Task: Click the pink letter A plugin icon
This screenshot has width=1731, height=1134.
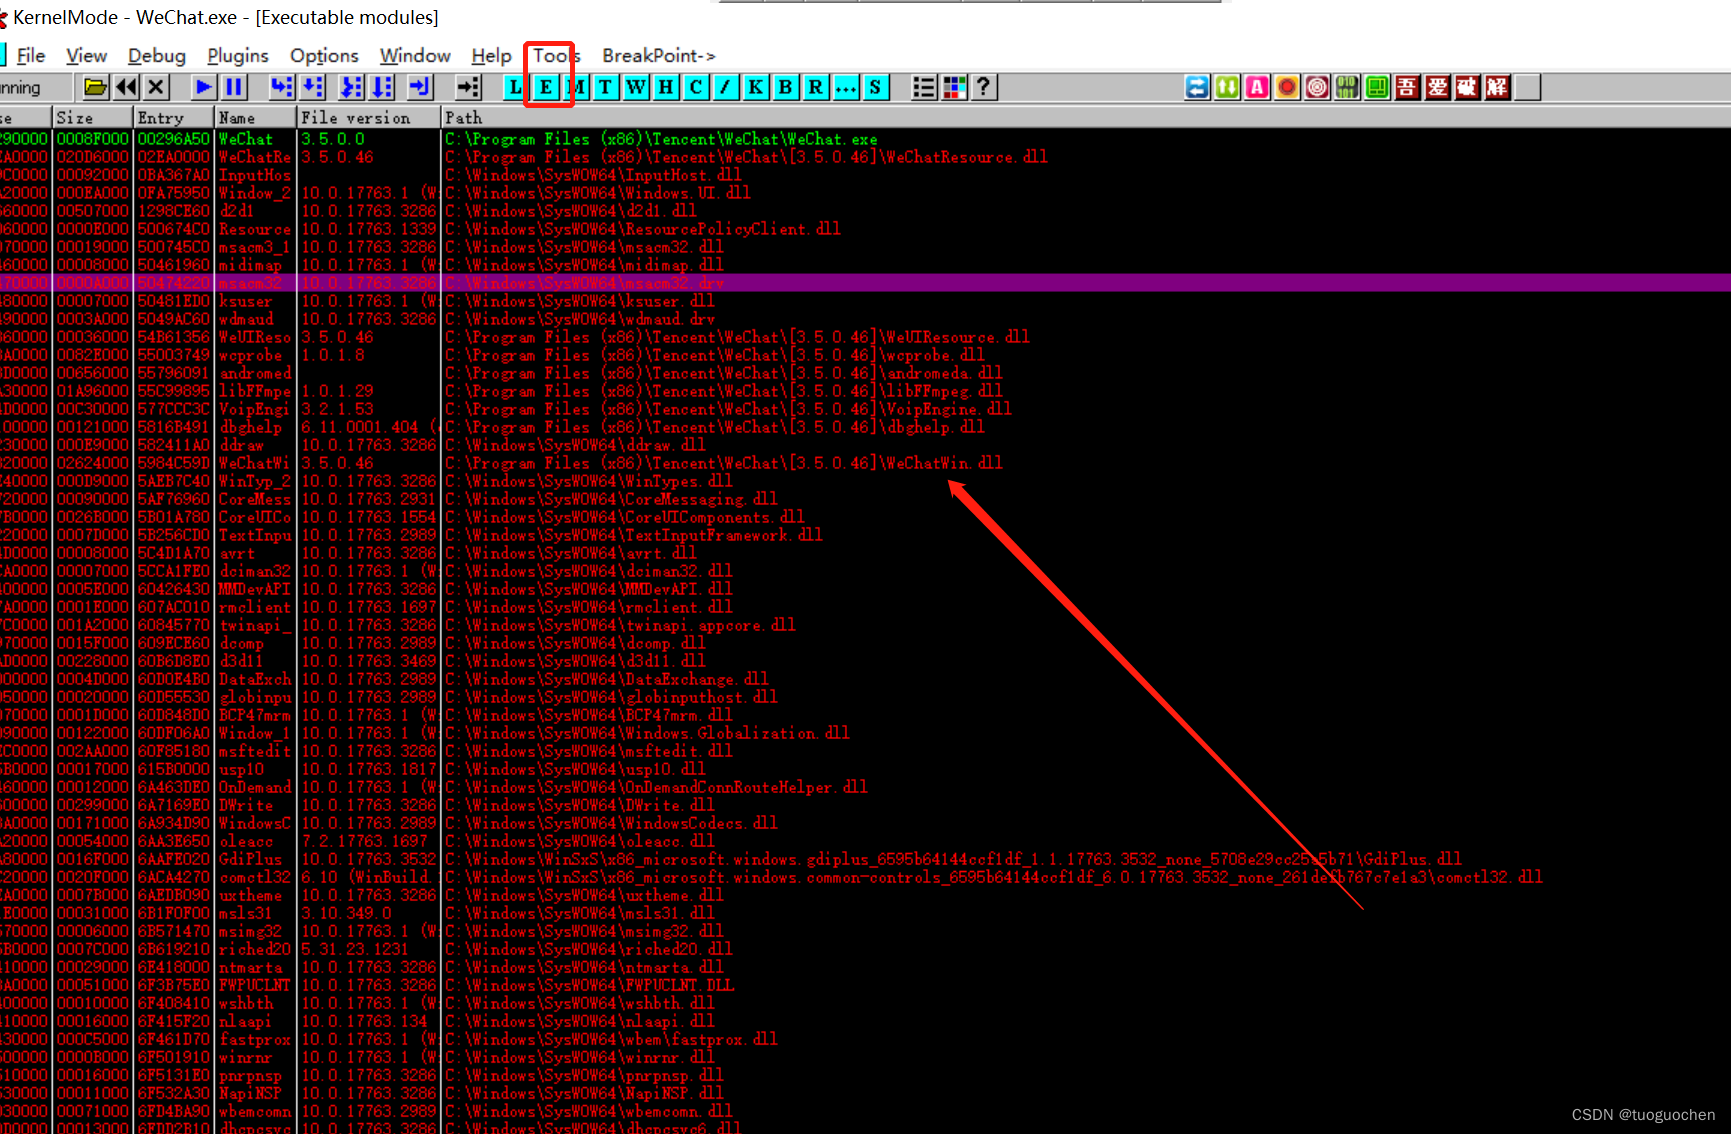Action: click(x=1257, y=87)
